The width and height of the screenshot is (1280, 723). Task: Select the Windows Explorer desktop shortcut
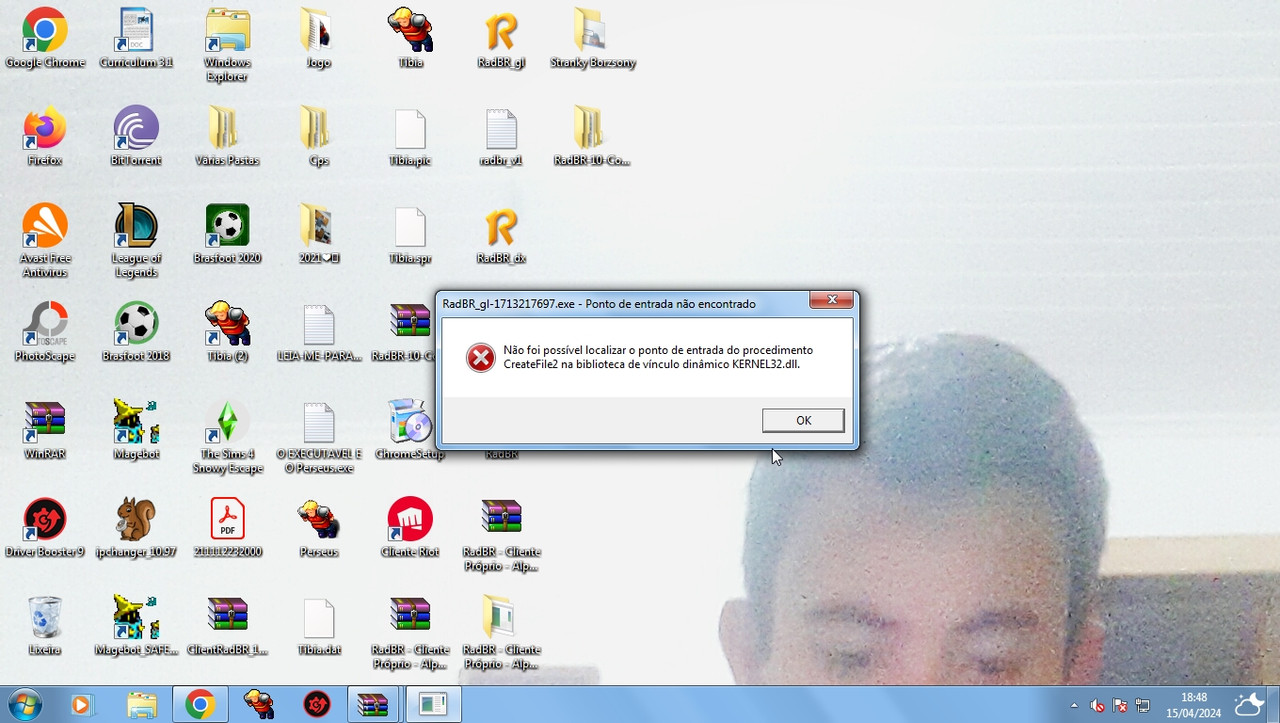tap(227, 45)
